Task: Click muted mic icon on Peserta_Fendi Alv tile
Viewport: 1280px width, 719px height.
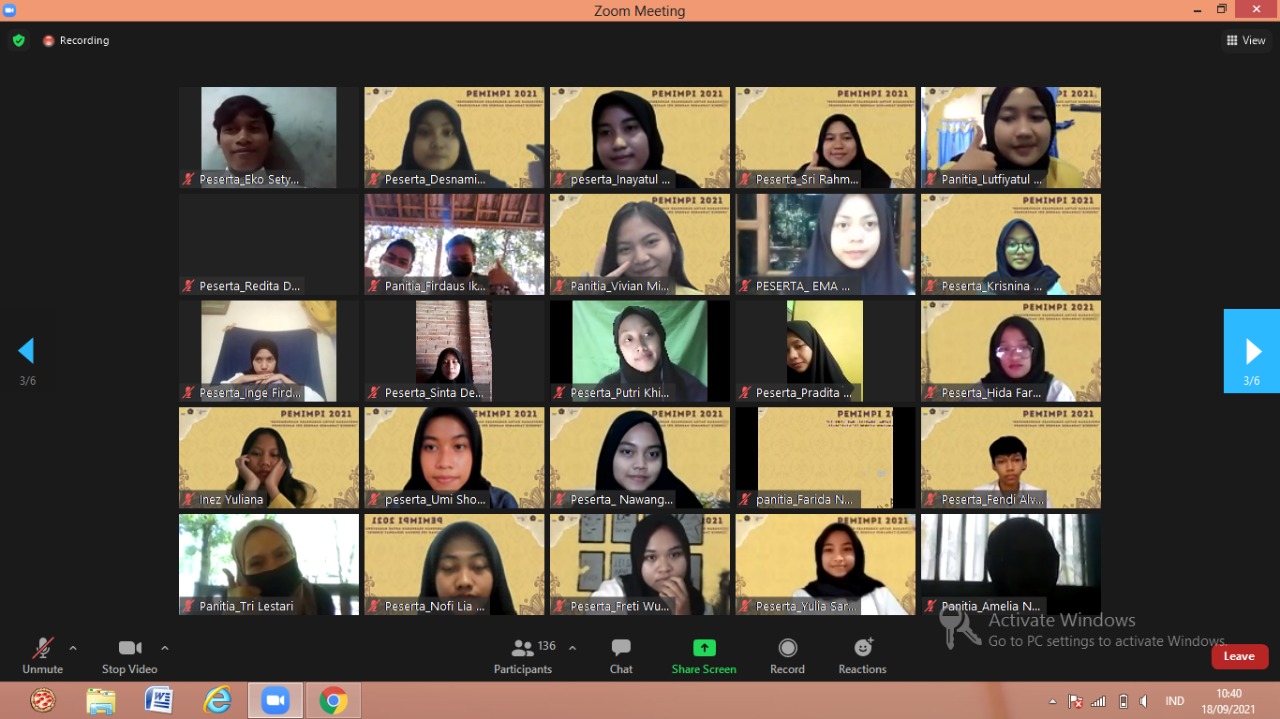Action: pos(930,499)
